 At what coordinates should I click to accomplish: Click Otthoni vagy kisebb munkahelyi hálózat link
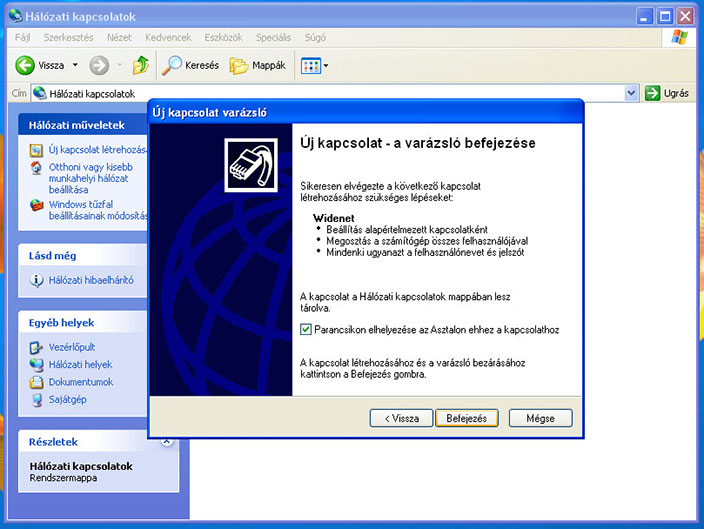90,178
